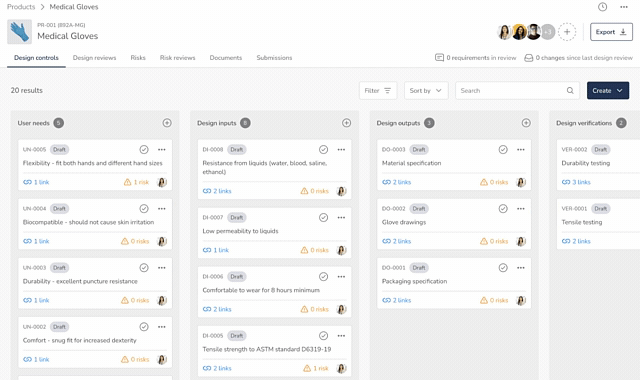Image resolution: width=640 pixels, height=380 pixels.
Task: Toggle the check circle on DI-0008
Action: (x=324, y=150)
